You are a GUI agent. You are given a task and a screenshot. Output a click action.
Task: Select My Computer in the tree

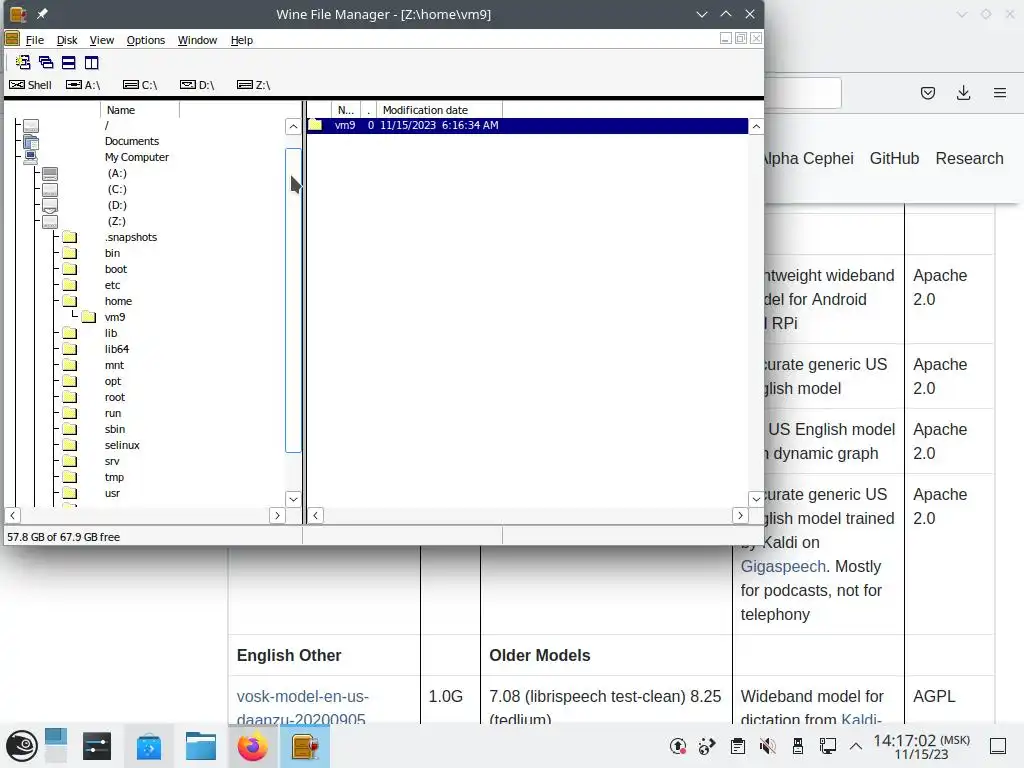pyautogui.click(x=136, y=157)
